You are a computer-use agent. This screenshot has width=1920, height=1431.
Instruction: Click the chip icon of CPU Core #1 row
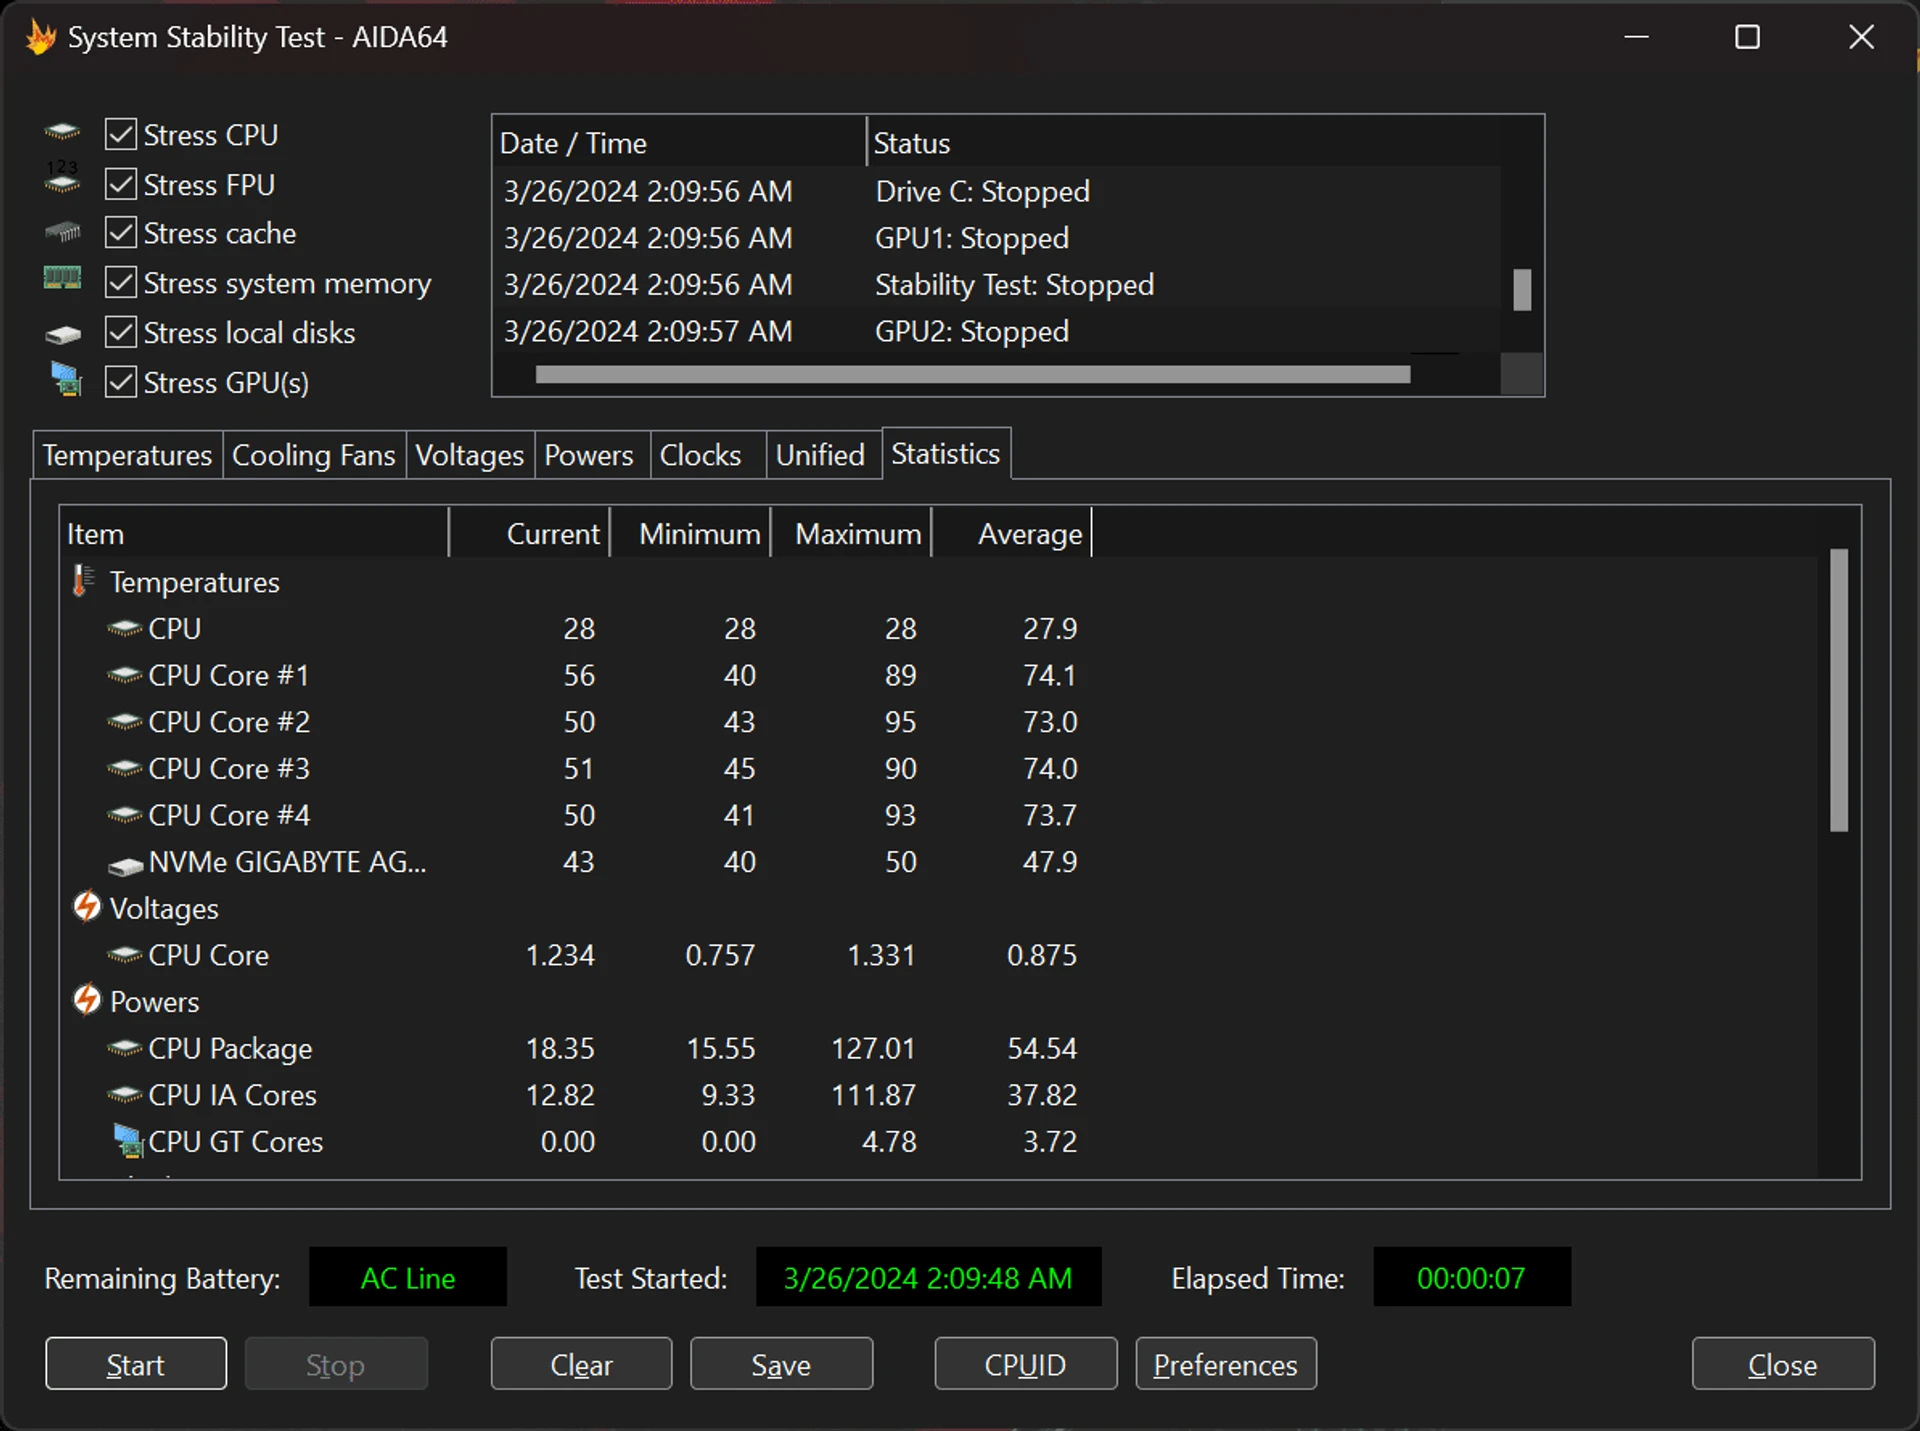pos(124,675)
